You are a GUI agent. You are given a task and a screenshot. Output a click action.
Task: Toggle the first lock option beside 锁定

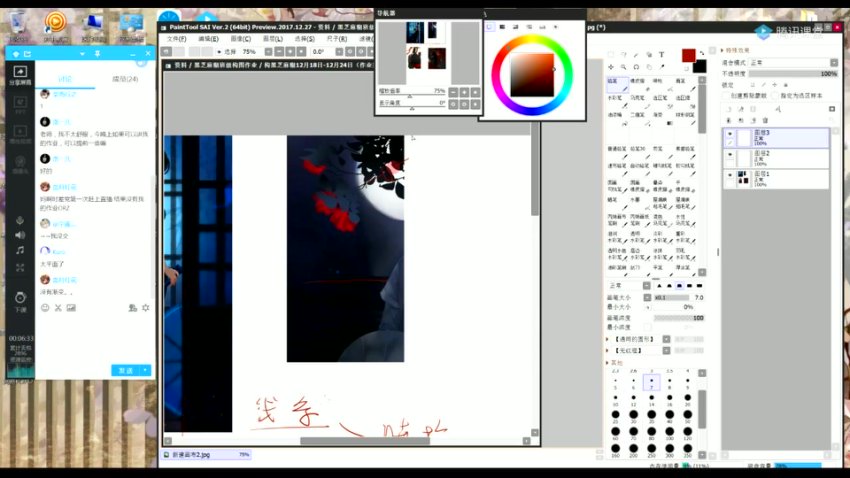click(752, 85)
